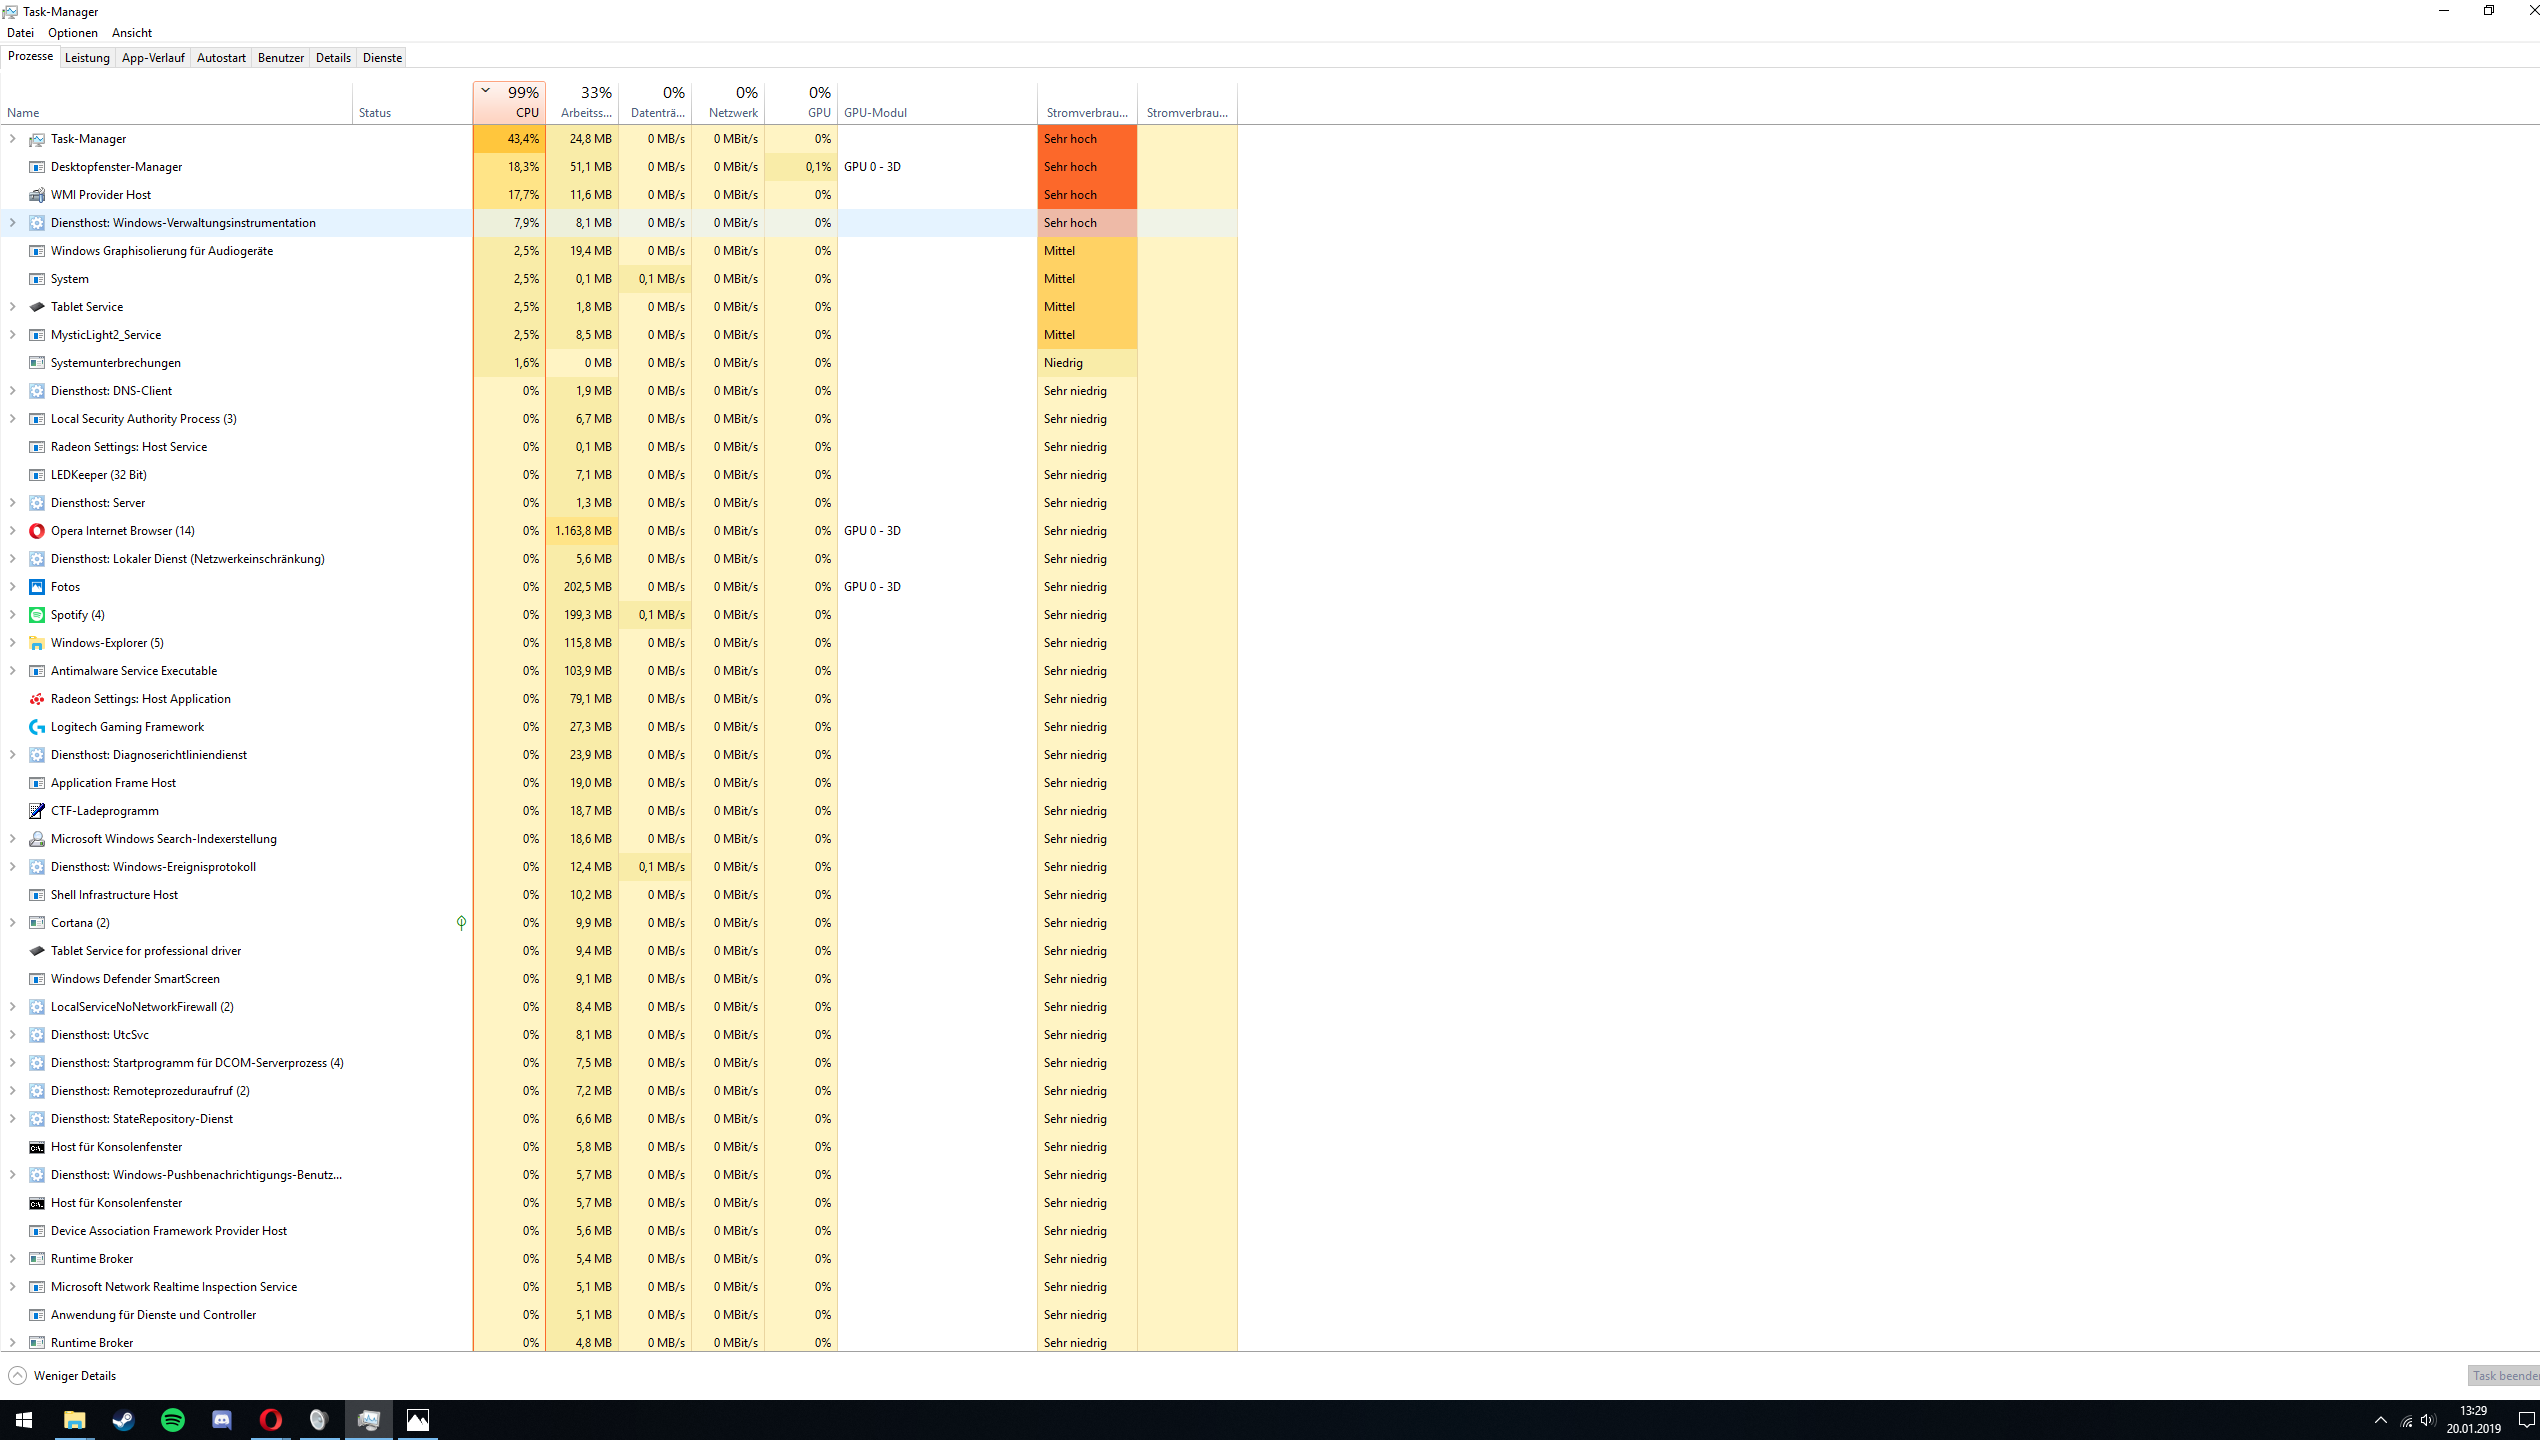Expand the Cortana process group

click(13, 923)
